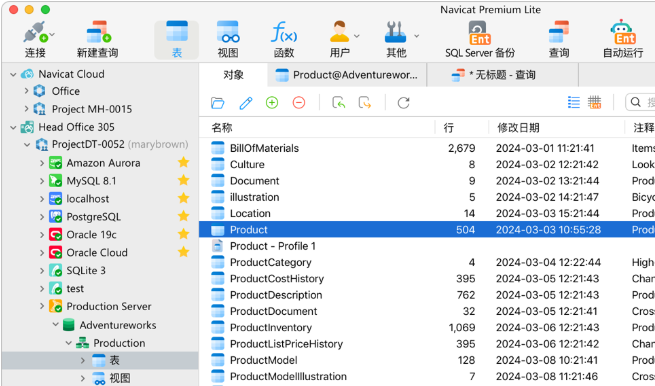Expand the Office project

(x=26, y=91)
